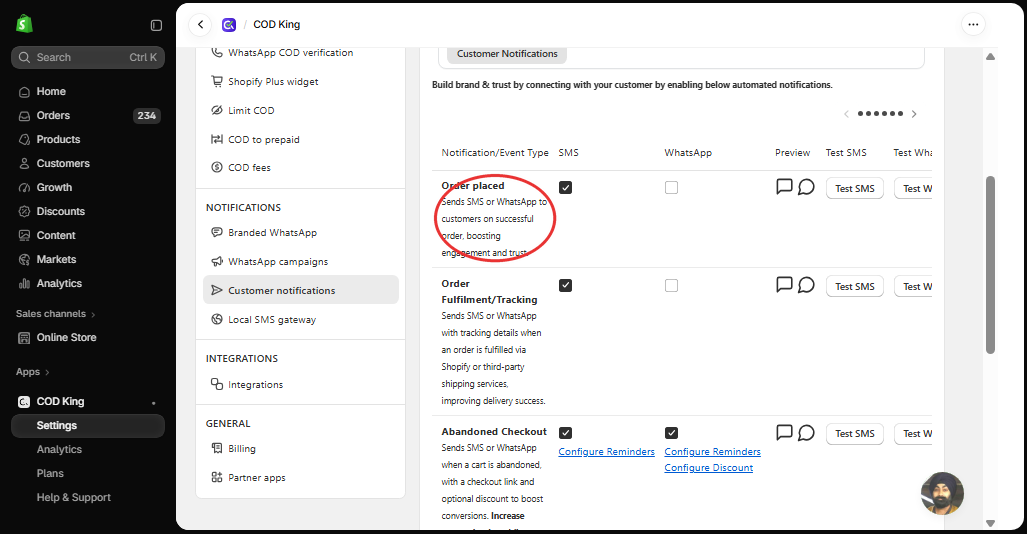Click Test SMS for Order placed
1027x534 pixels.
pyautogui.click(x=855, y=188)
